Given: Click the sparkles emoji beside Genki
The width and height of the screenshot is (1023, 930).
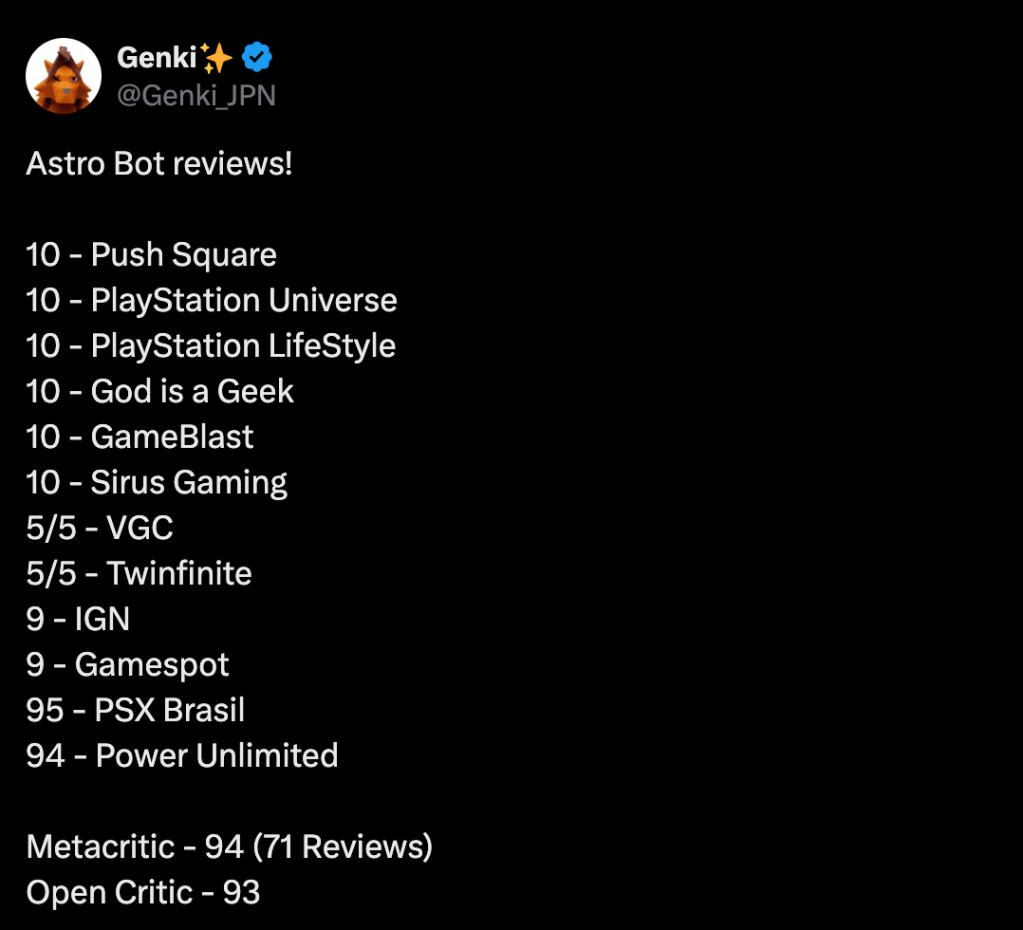Looking at the screenshot, I should click(216, 59).
